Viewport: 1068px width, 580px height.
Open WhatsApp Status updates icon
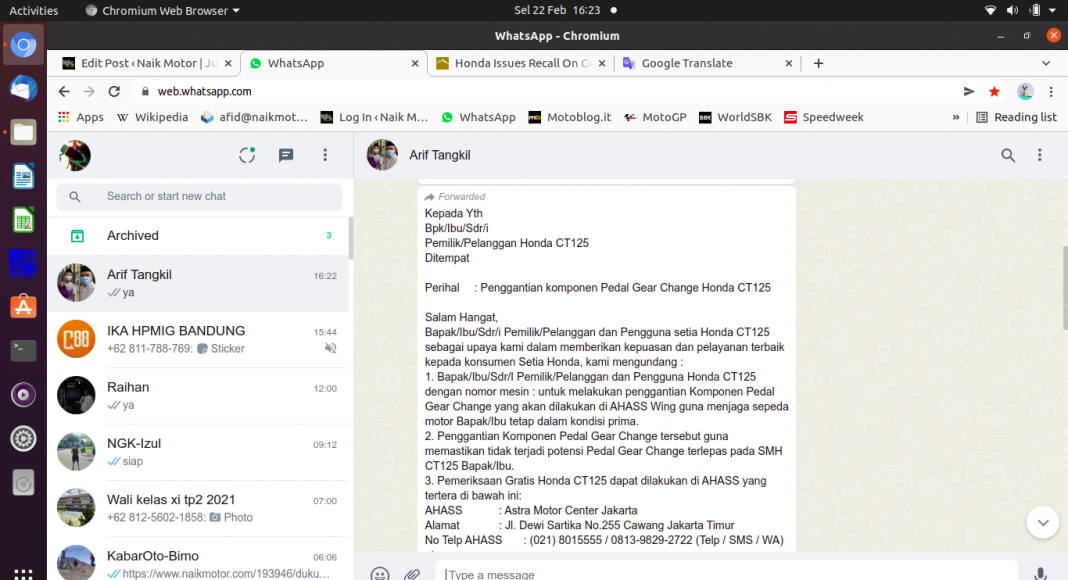(x=247, y=155)
